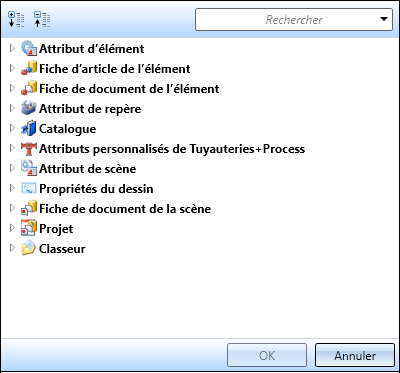400x373 pixels.
Task: Select Attributs personnalisés de Tuyauteries+Process entry
Action: (x=172, y=149)
